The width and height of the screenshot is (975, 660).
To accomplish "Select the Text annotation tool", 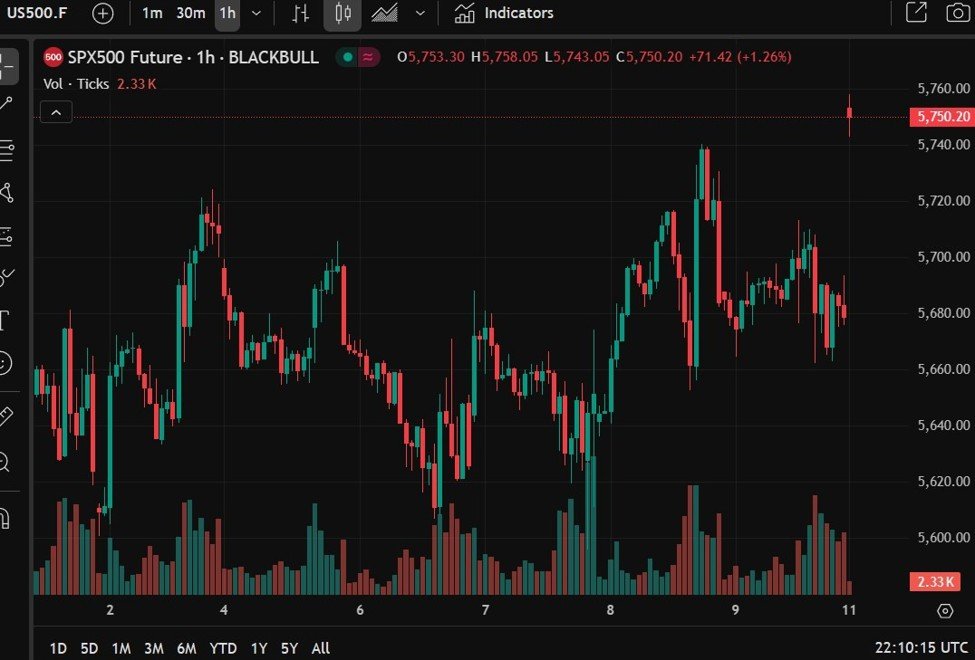I will pos(5,320).
